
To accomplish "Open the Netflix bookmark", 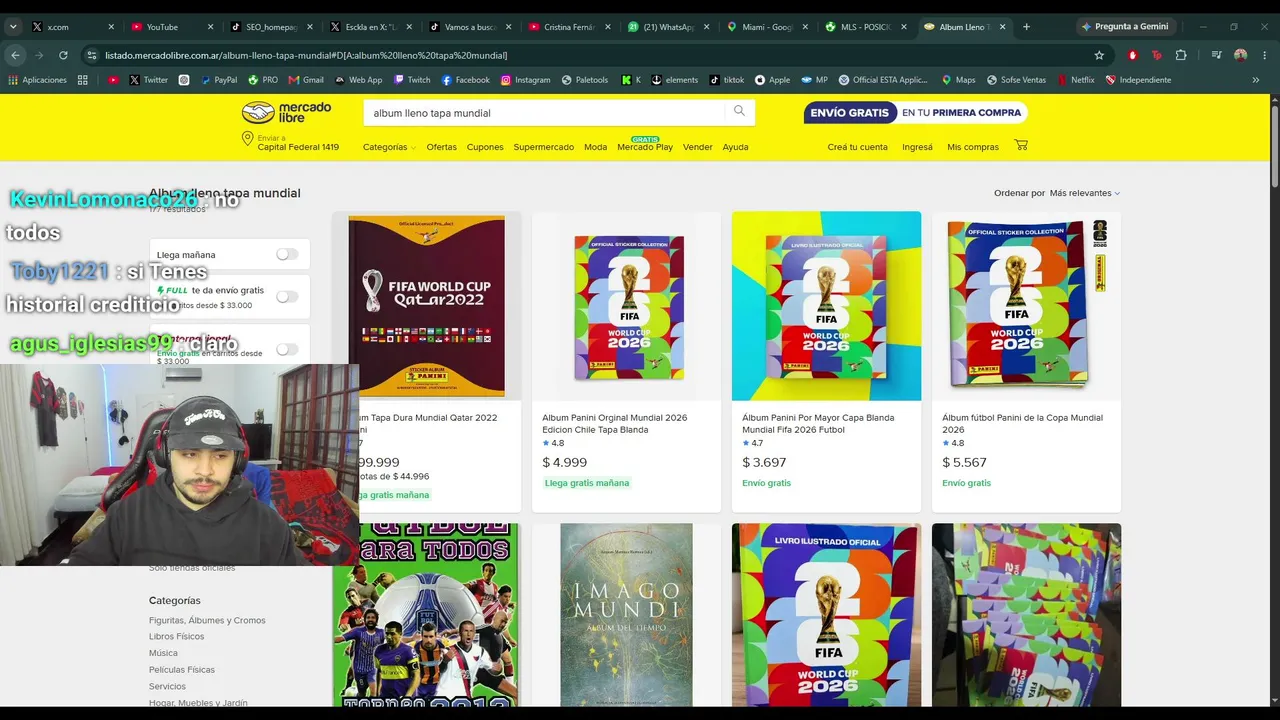I will point(1075,80).
